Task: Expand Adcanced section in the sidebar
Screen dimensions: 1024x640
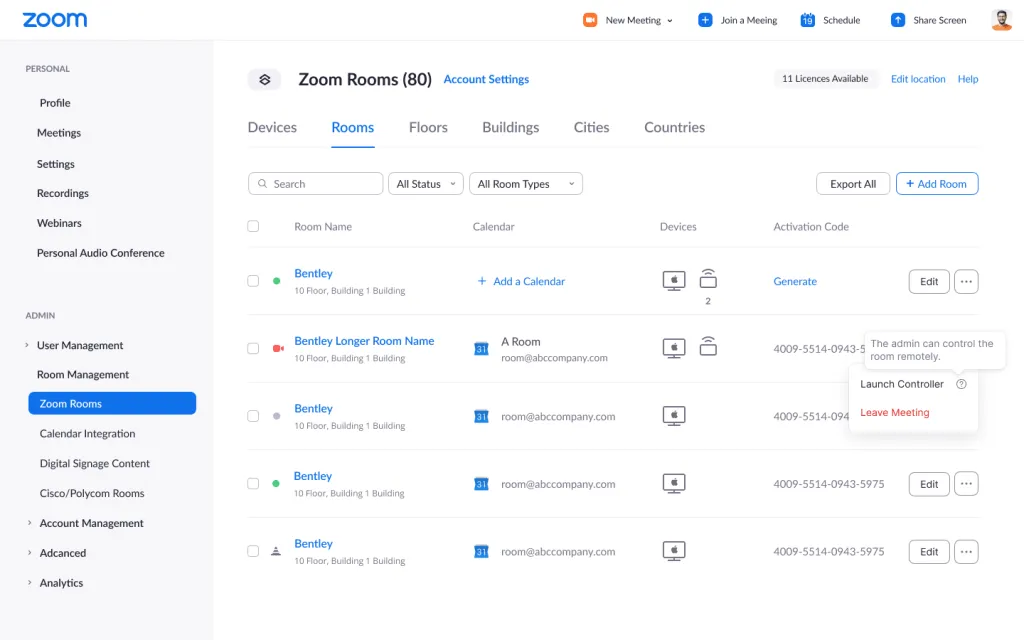Action: coord(29,552)
